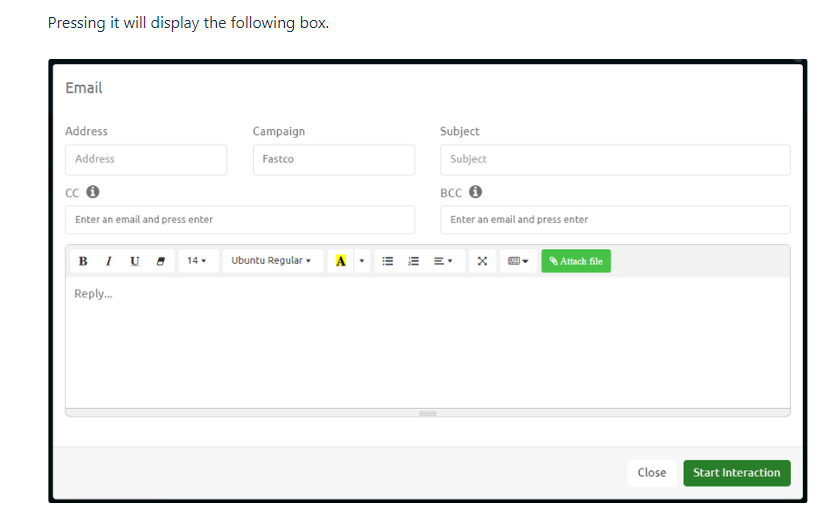Toggle fullscreen editor mode

click(x=482, y=261)
